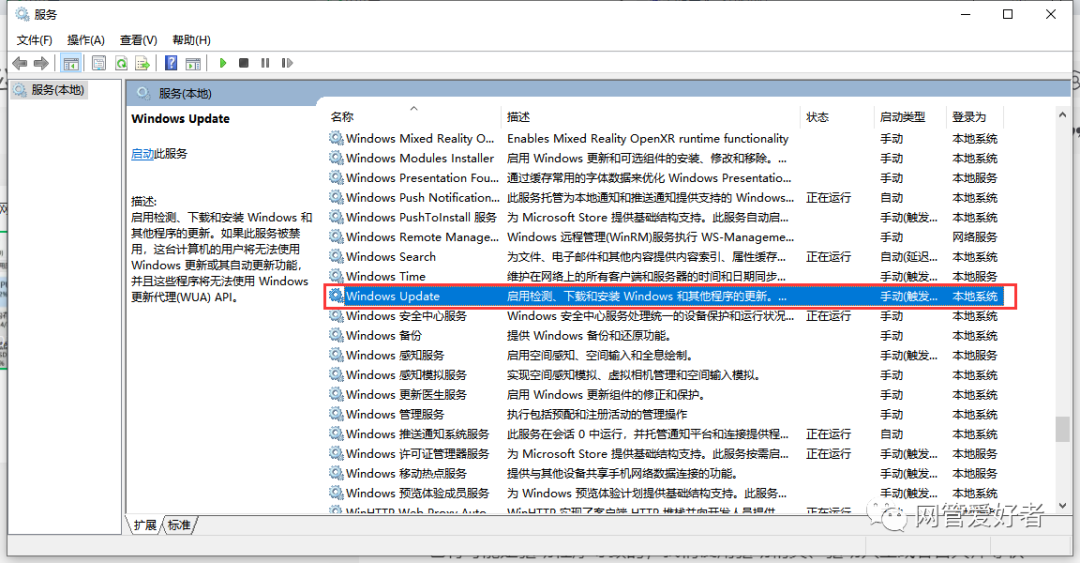
Task: Click the scroll down arrow of the list
Action: click(1062, 506)
